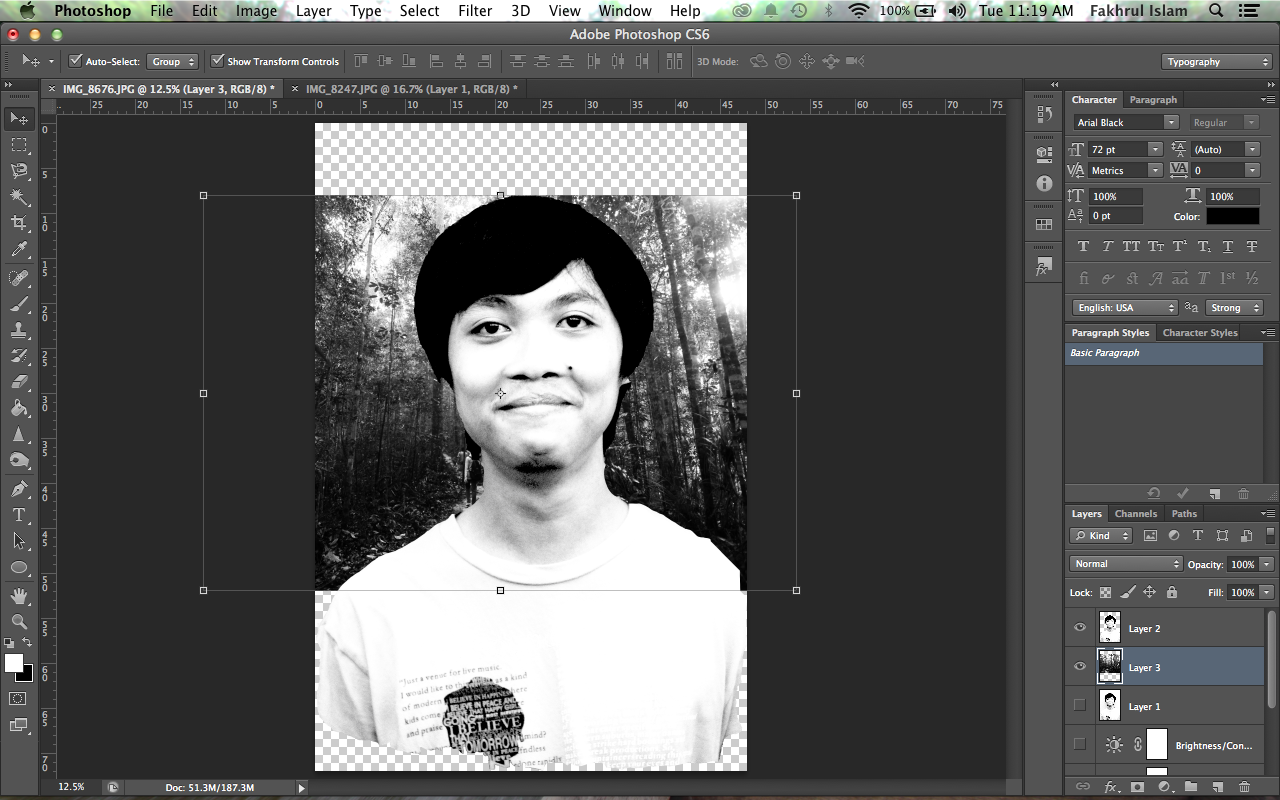Viewport: 1280px width, 800px height.
Task: Select the Eyedropper tool
Action: [19, 251]
